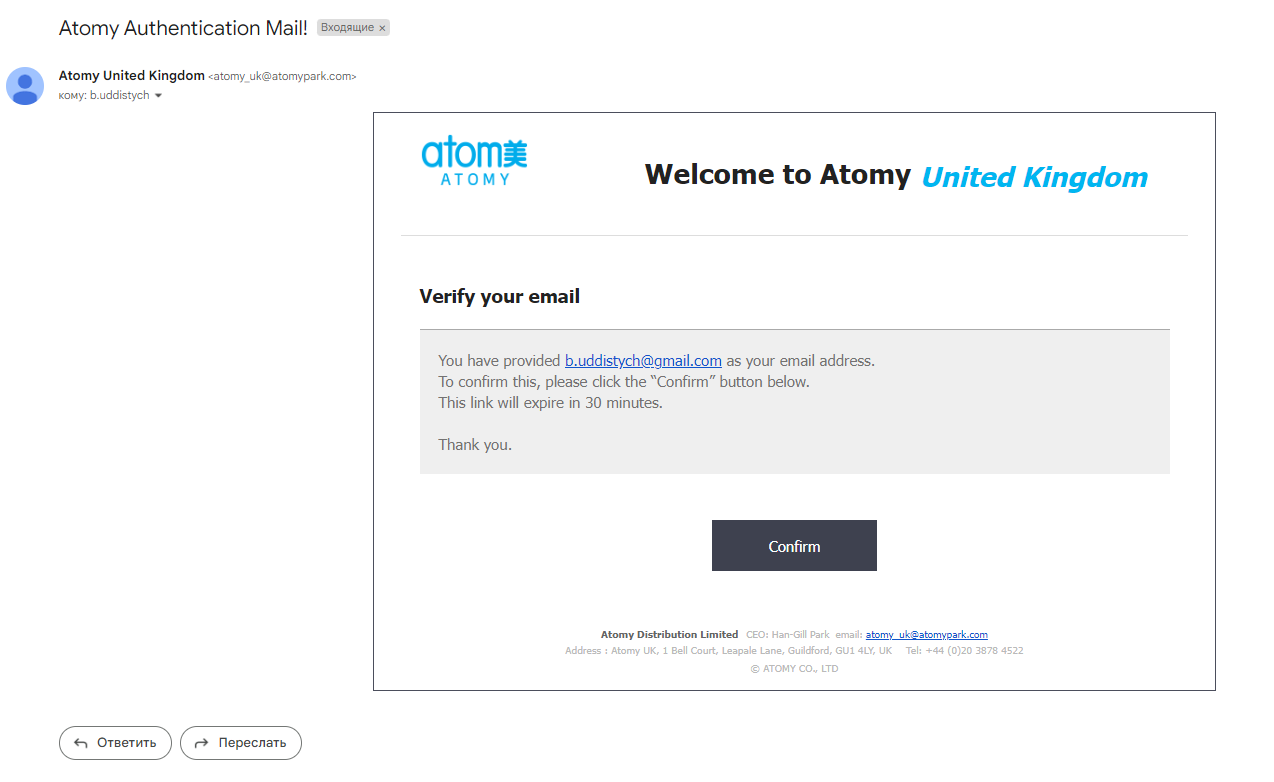This screenshot has width=1274, height=782.
Task: Click the subject Atomy Authentication Mail!
Action: point(183,28)
